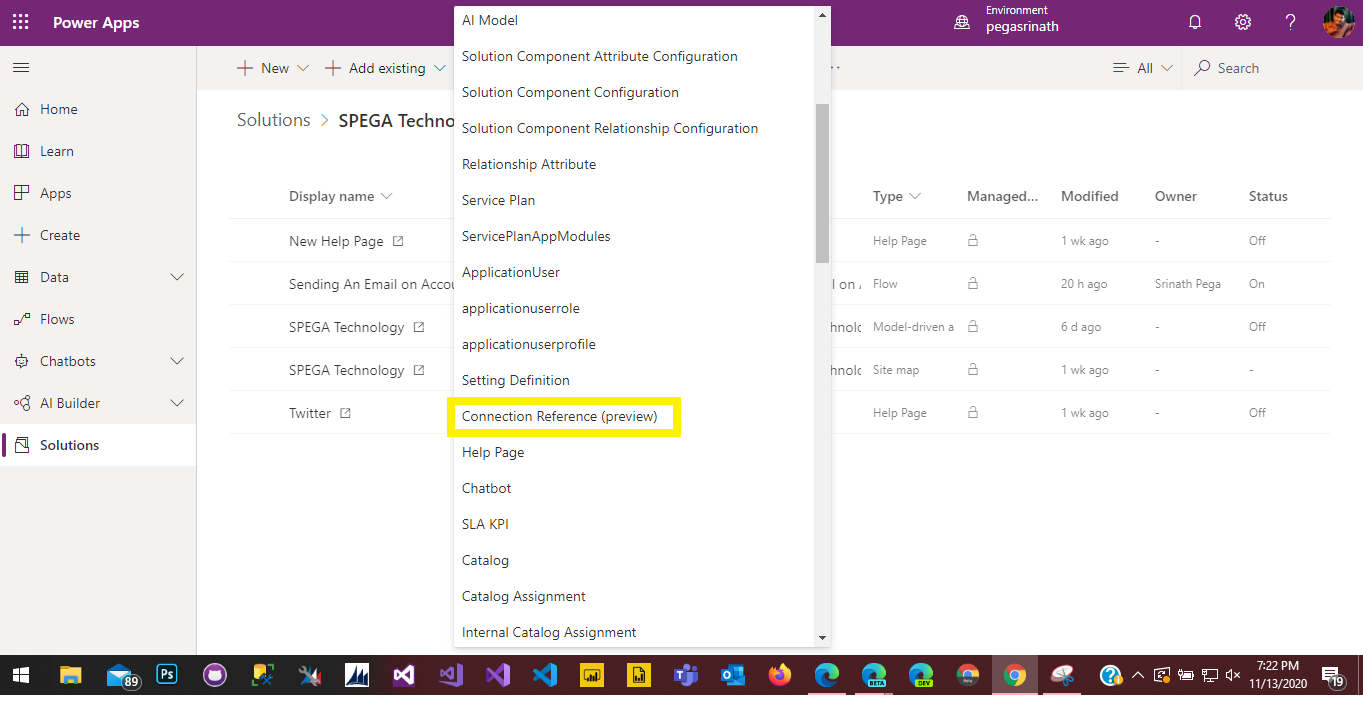
Task: Open Microsoft Edge Beta from the taskbar
Action: (x=874, y=675)
